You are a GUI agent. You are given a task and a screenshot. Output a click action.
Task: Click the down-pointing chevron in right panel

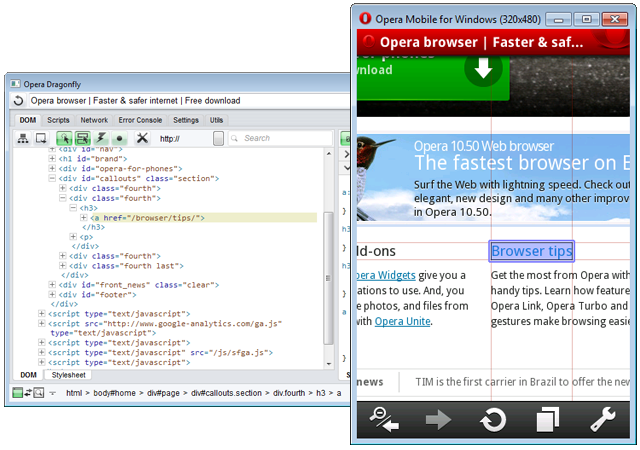coord(347,167)
